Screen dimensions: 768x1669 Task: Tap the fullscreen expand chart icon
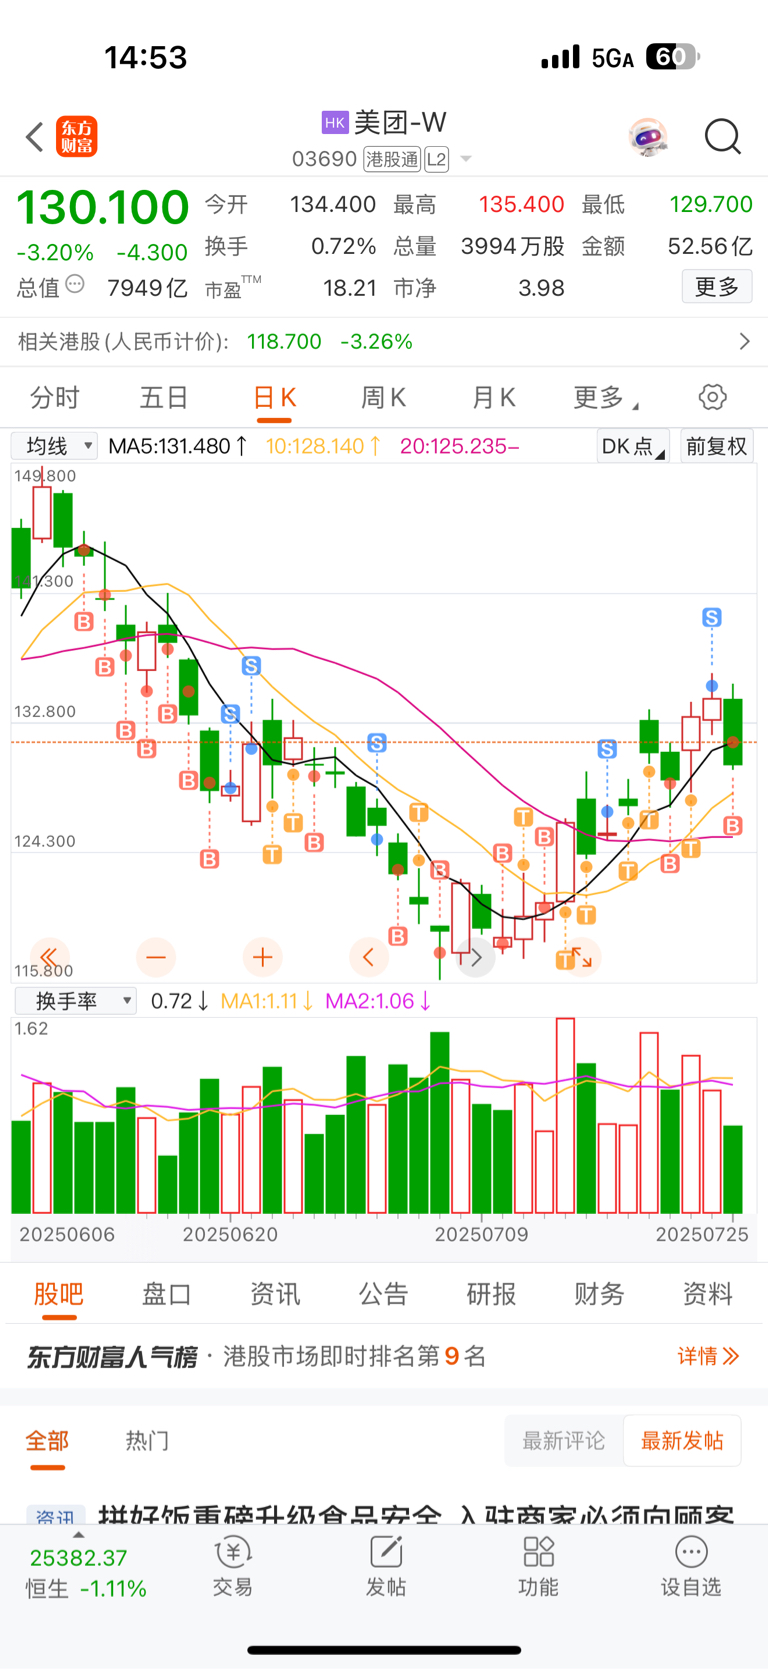[x=582, y=958]
